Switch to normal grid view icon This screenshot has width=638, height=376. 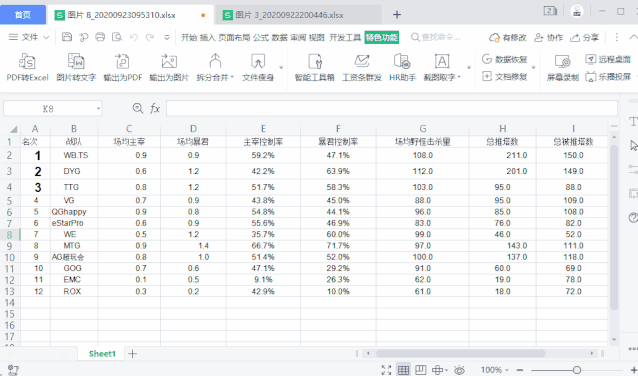tap(404, 370)
